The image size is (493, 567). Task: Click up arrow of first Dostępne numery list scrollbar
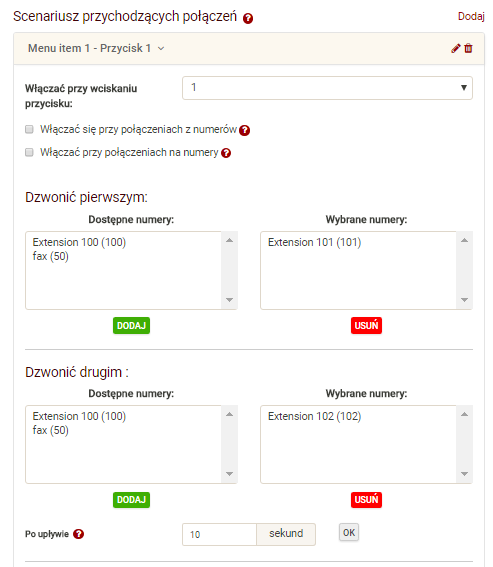pyautogui.click(x=229, y=240)
